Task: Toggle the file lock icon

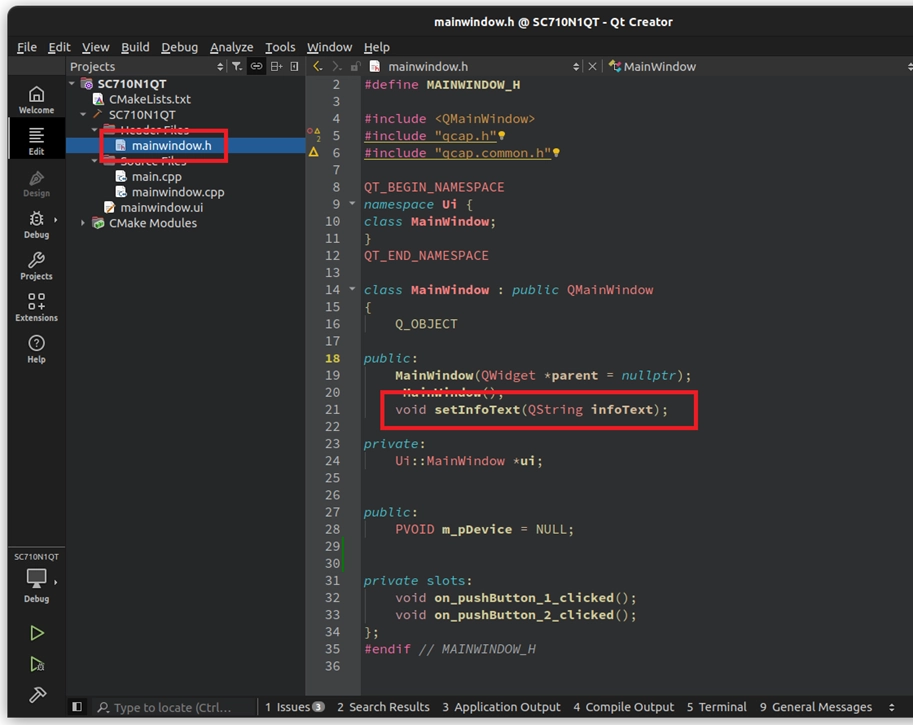Action: point(355,66)
